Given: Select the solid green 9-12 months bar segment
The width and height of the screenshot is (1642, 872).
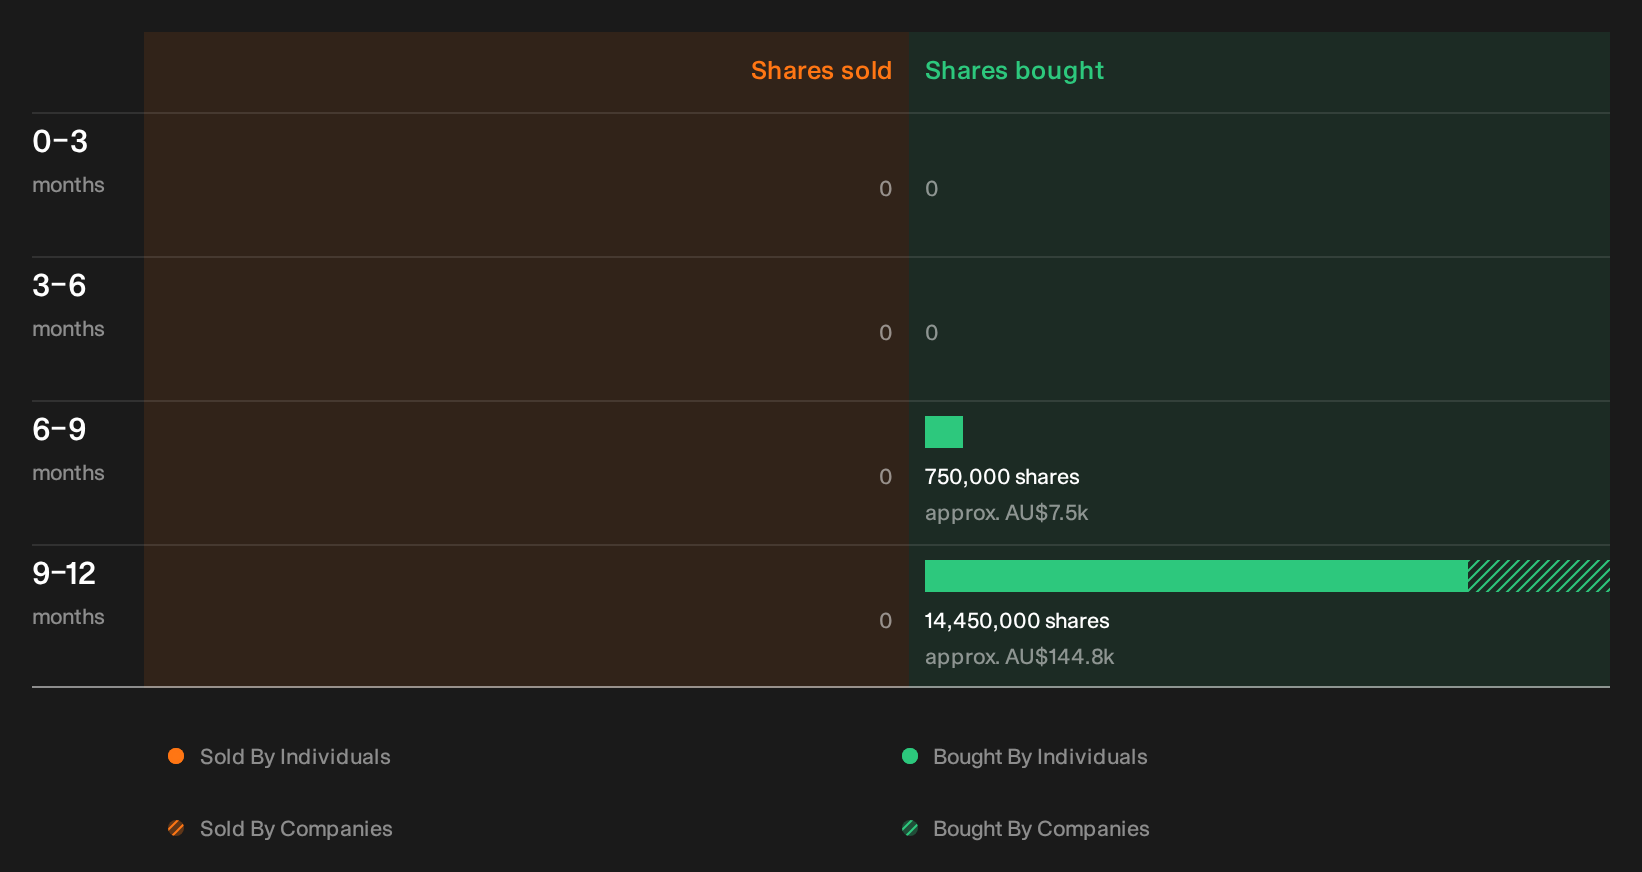Looking at the screenshot, I should tap(1196, 576).
